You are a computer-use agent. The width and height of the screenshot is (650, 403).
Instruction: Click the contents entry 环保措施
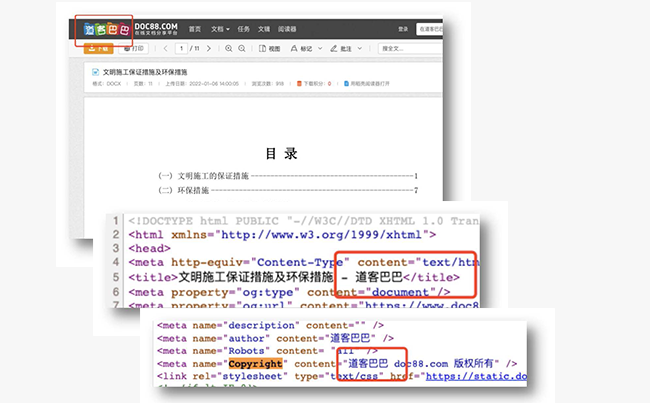[x=193, y=190]
